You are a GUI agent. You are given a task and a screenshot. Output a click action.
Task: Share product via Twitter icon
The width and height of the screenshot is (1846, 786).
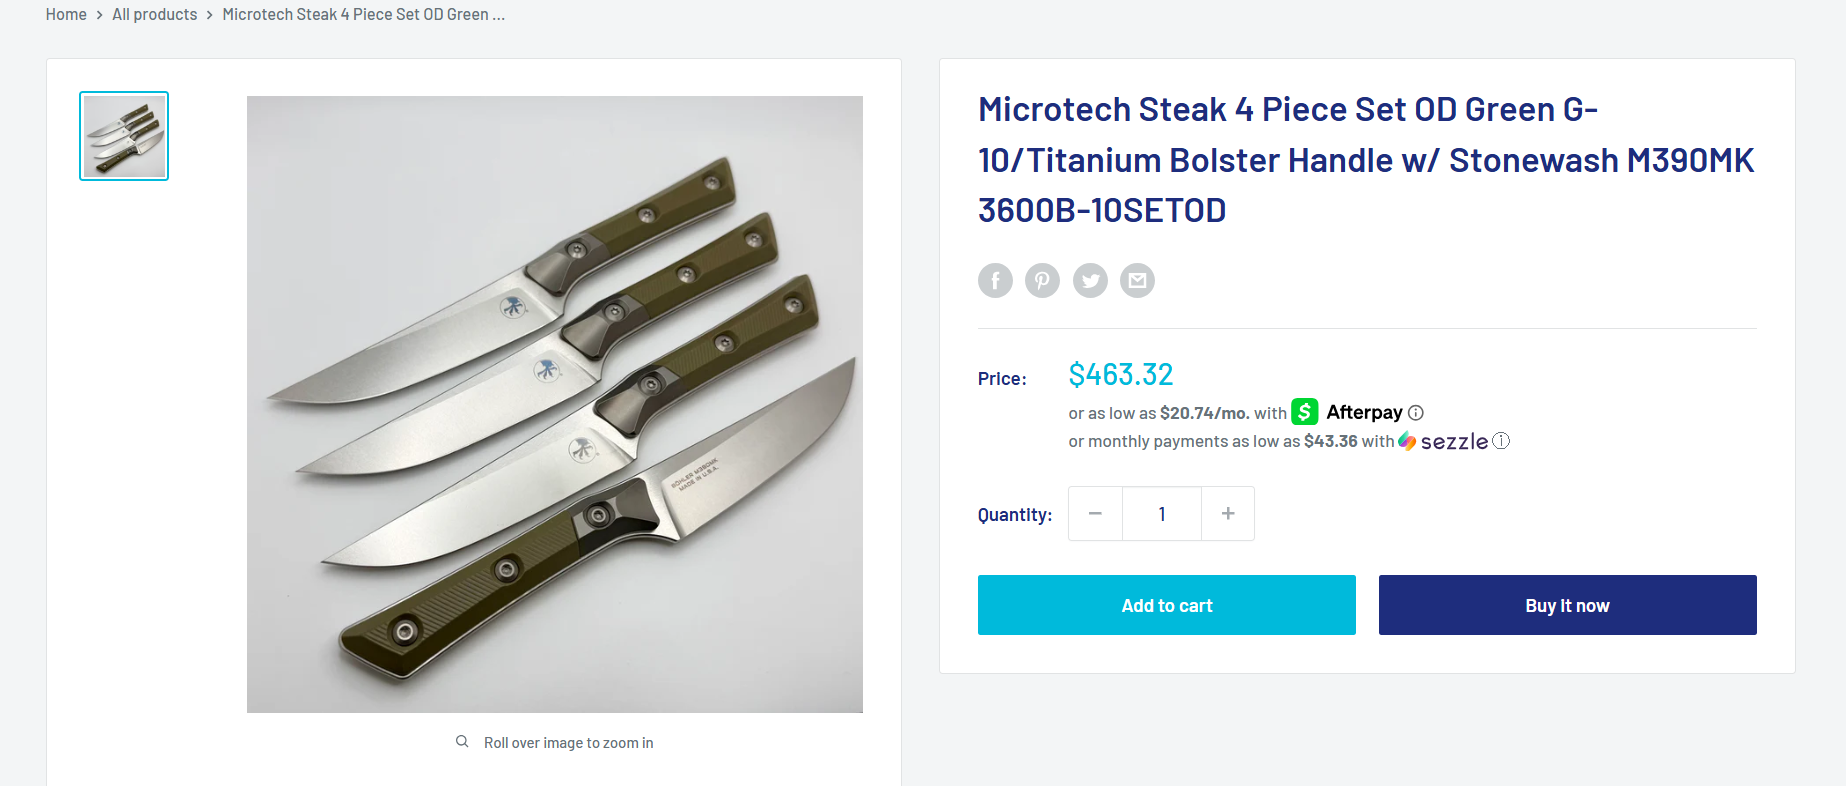point(1090,281)
